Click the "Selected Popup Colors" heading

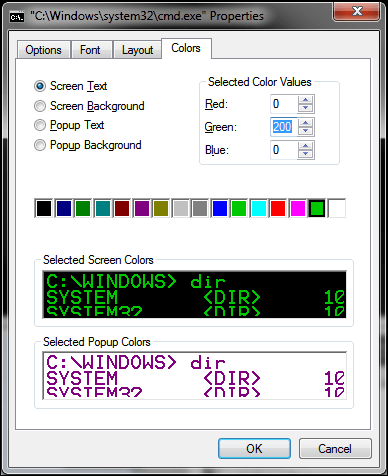pos(97,342)
